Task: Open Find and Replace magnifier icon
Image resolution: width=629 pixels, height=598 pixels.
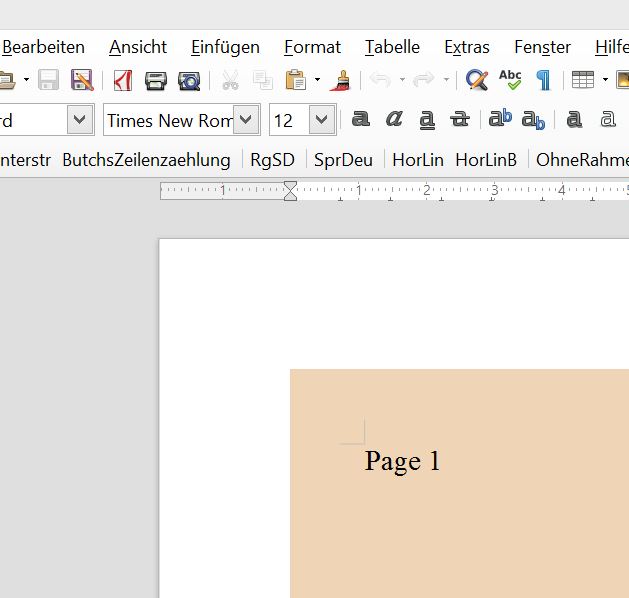Action: [x=477, y=80]
